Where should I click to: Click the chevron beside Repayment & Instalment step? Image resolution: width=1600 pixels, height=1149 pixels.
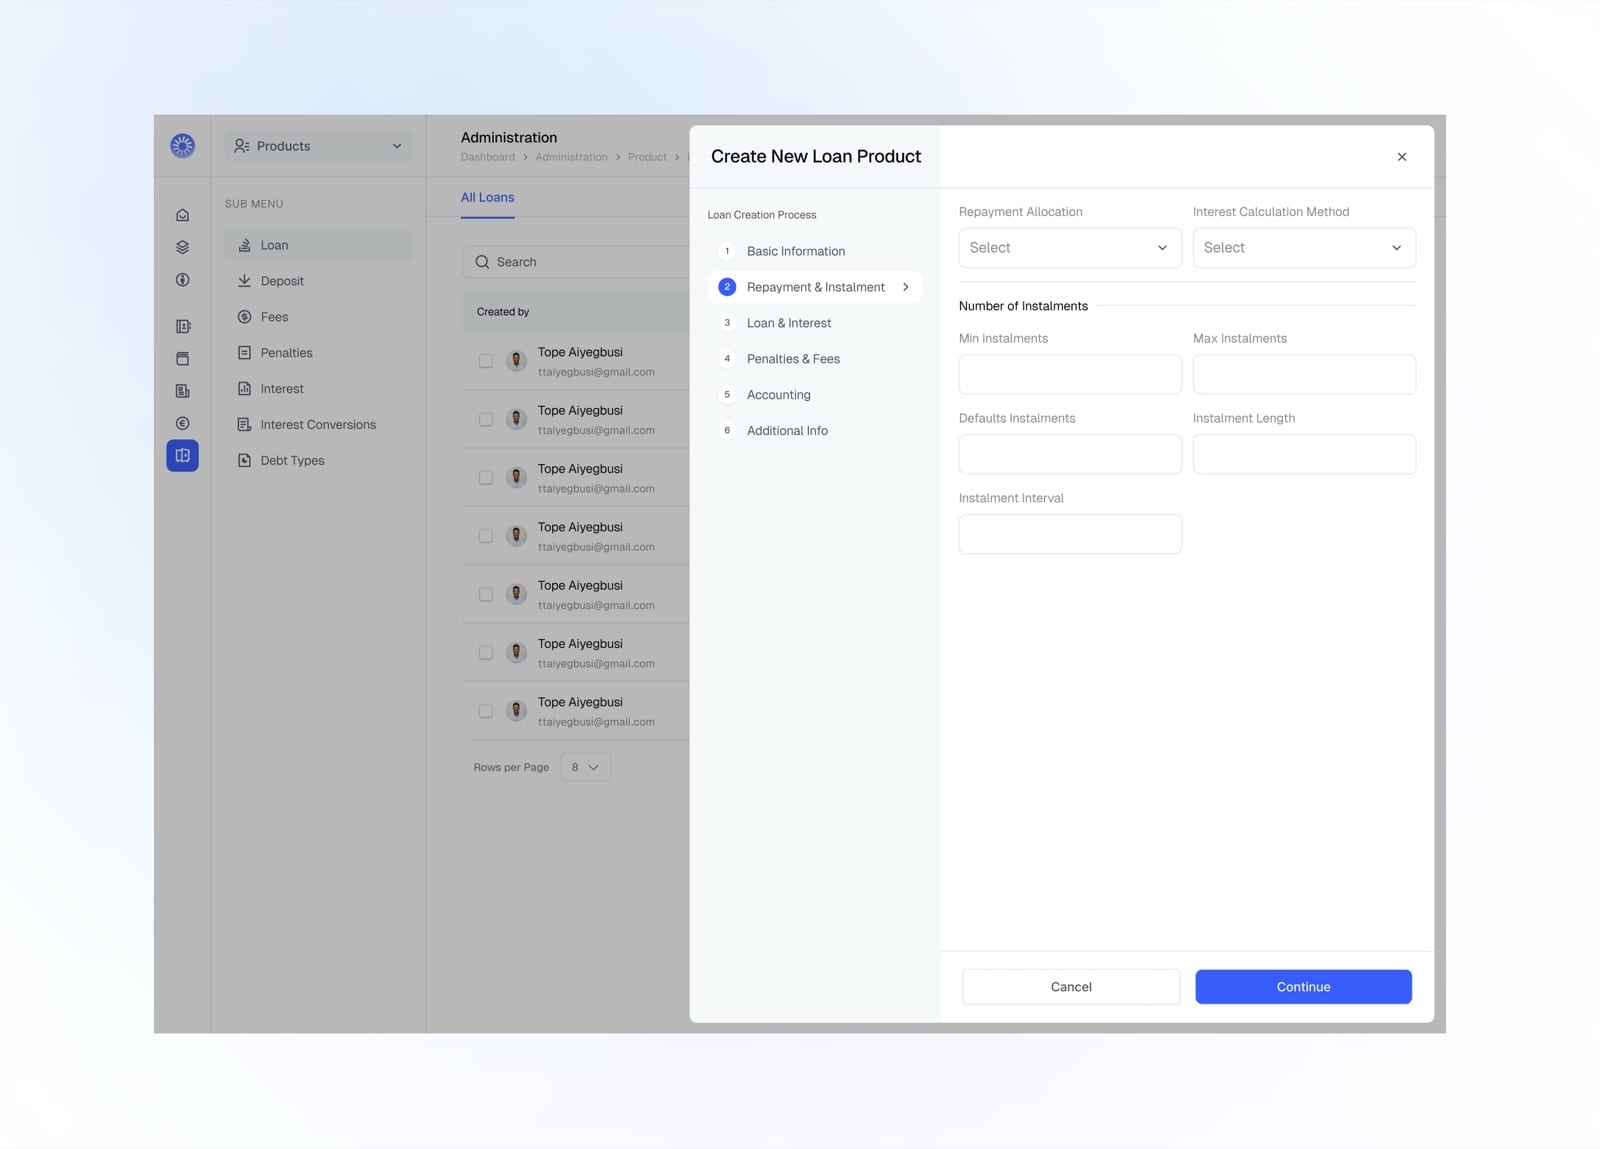coord(906,287)
